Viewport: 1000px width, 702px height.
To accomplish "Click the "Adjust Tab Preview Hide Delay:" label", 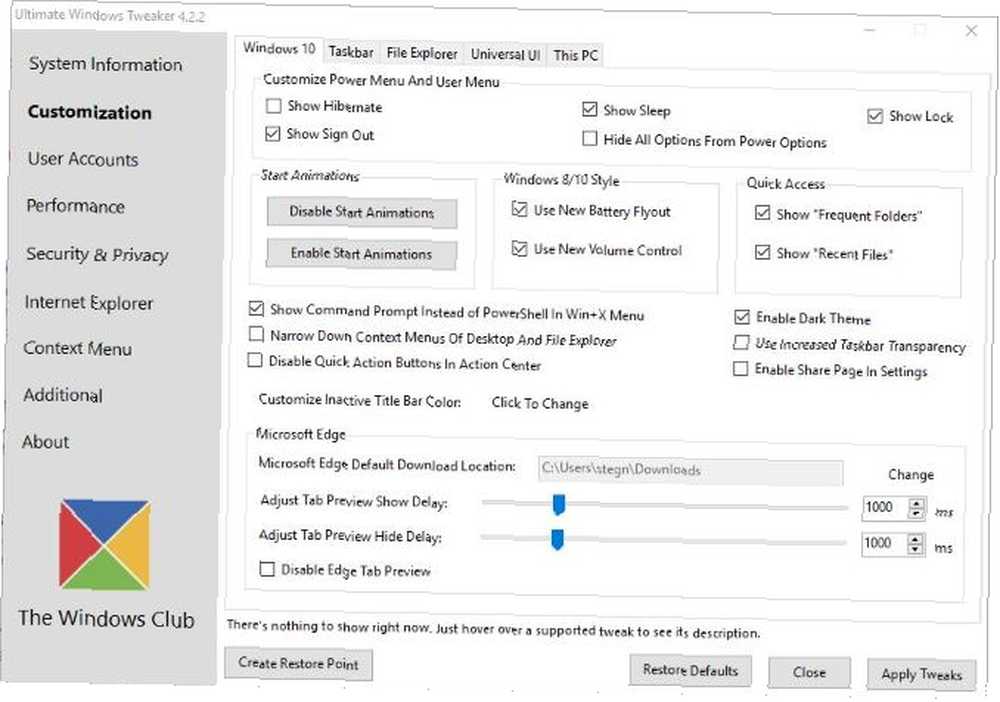I will pyautogui.click(x=350, y=536).
